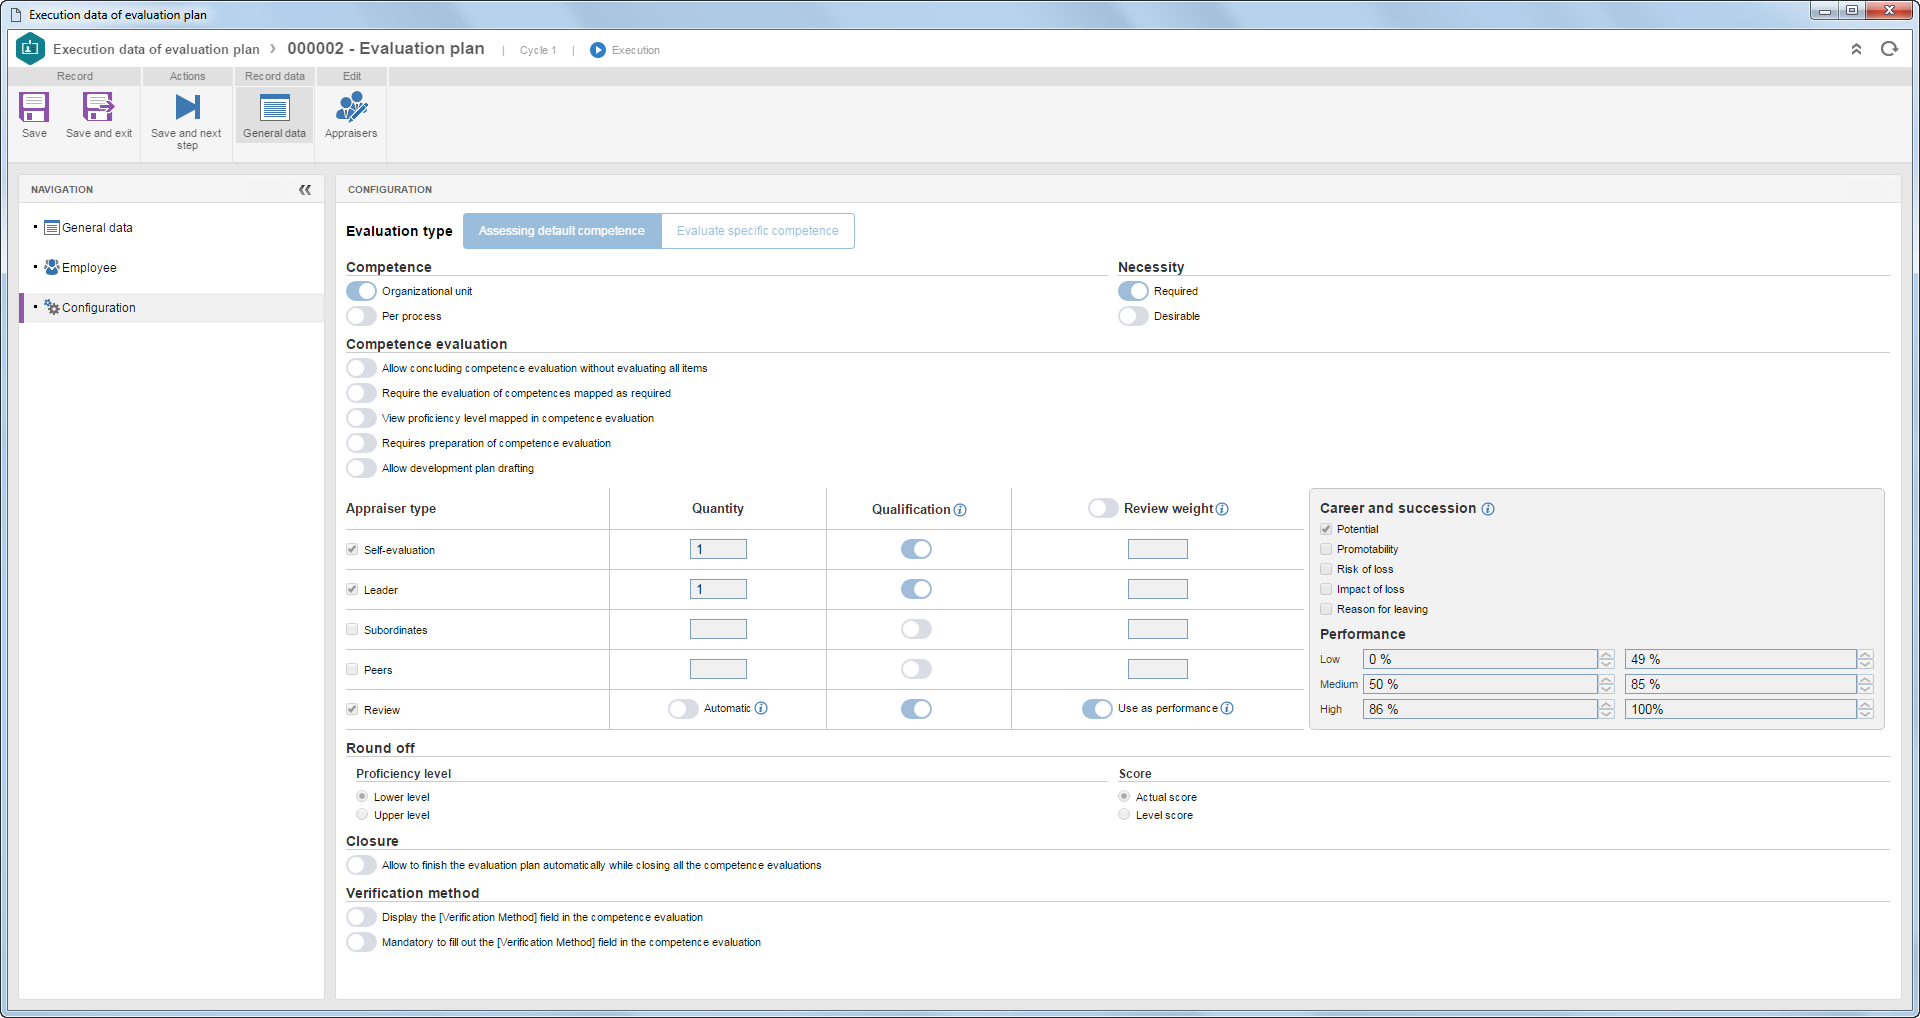The height and width of the screenshot is (1018, 1920).
Task: Click Career and succession info icon
Action: [1488, 509]
